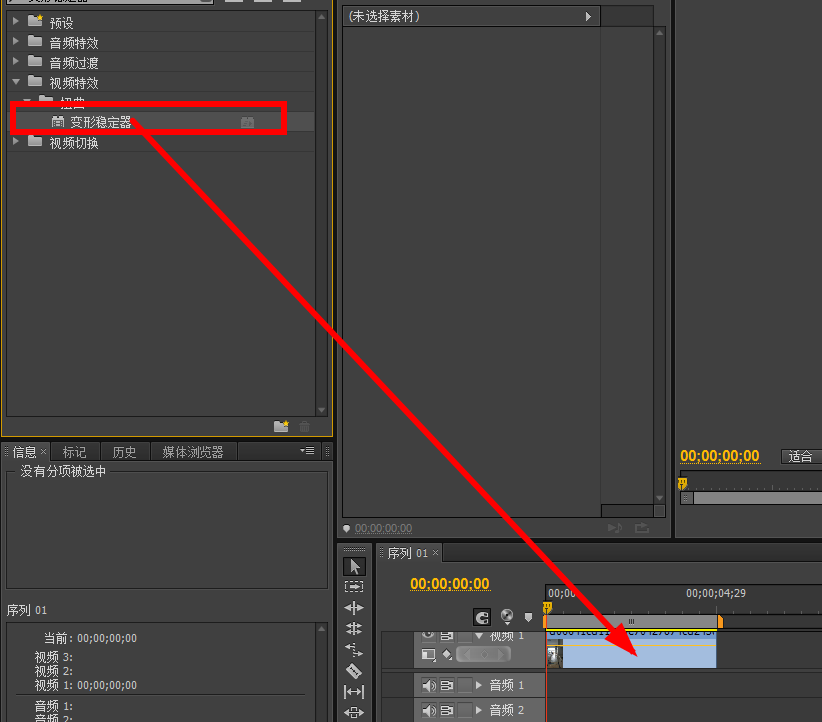Screen dimensions: 822x722
Task: Close the 信息 panel tab
Action: click(44, 451)
